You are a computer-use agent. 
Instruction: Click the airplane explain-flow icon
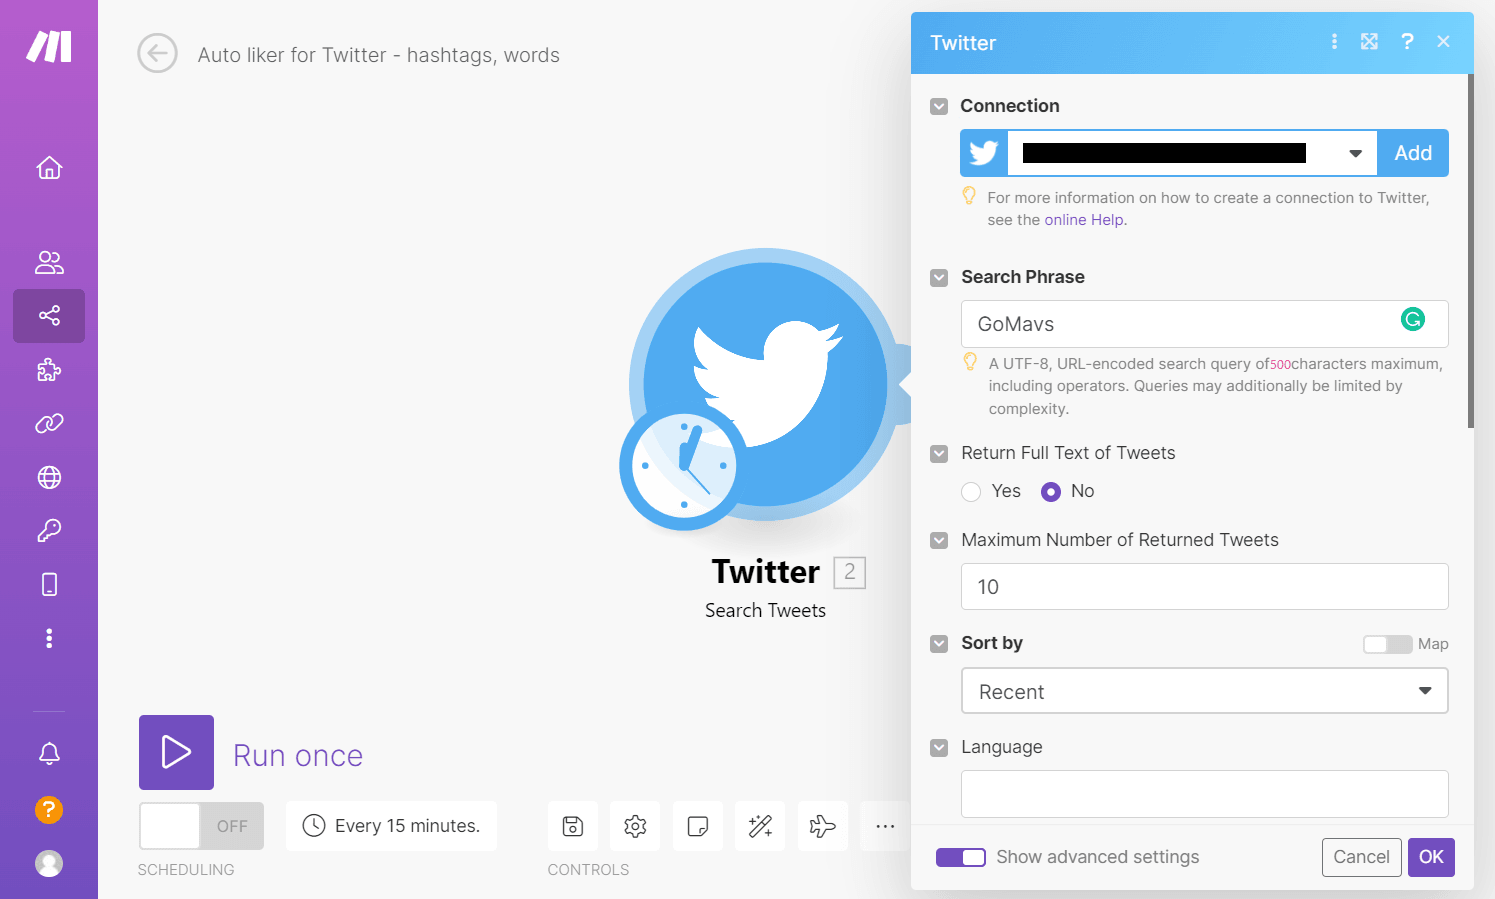click(822, 826)
